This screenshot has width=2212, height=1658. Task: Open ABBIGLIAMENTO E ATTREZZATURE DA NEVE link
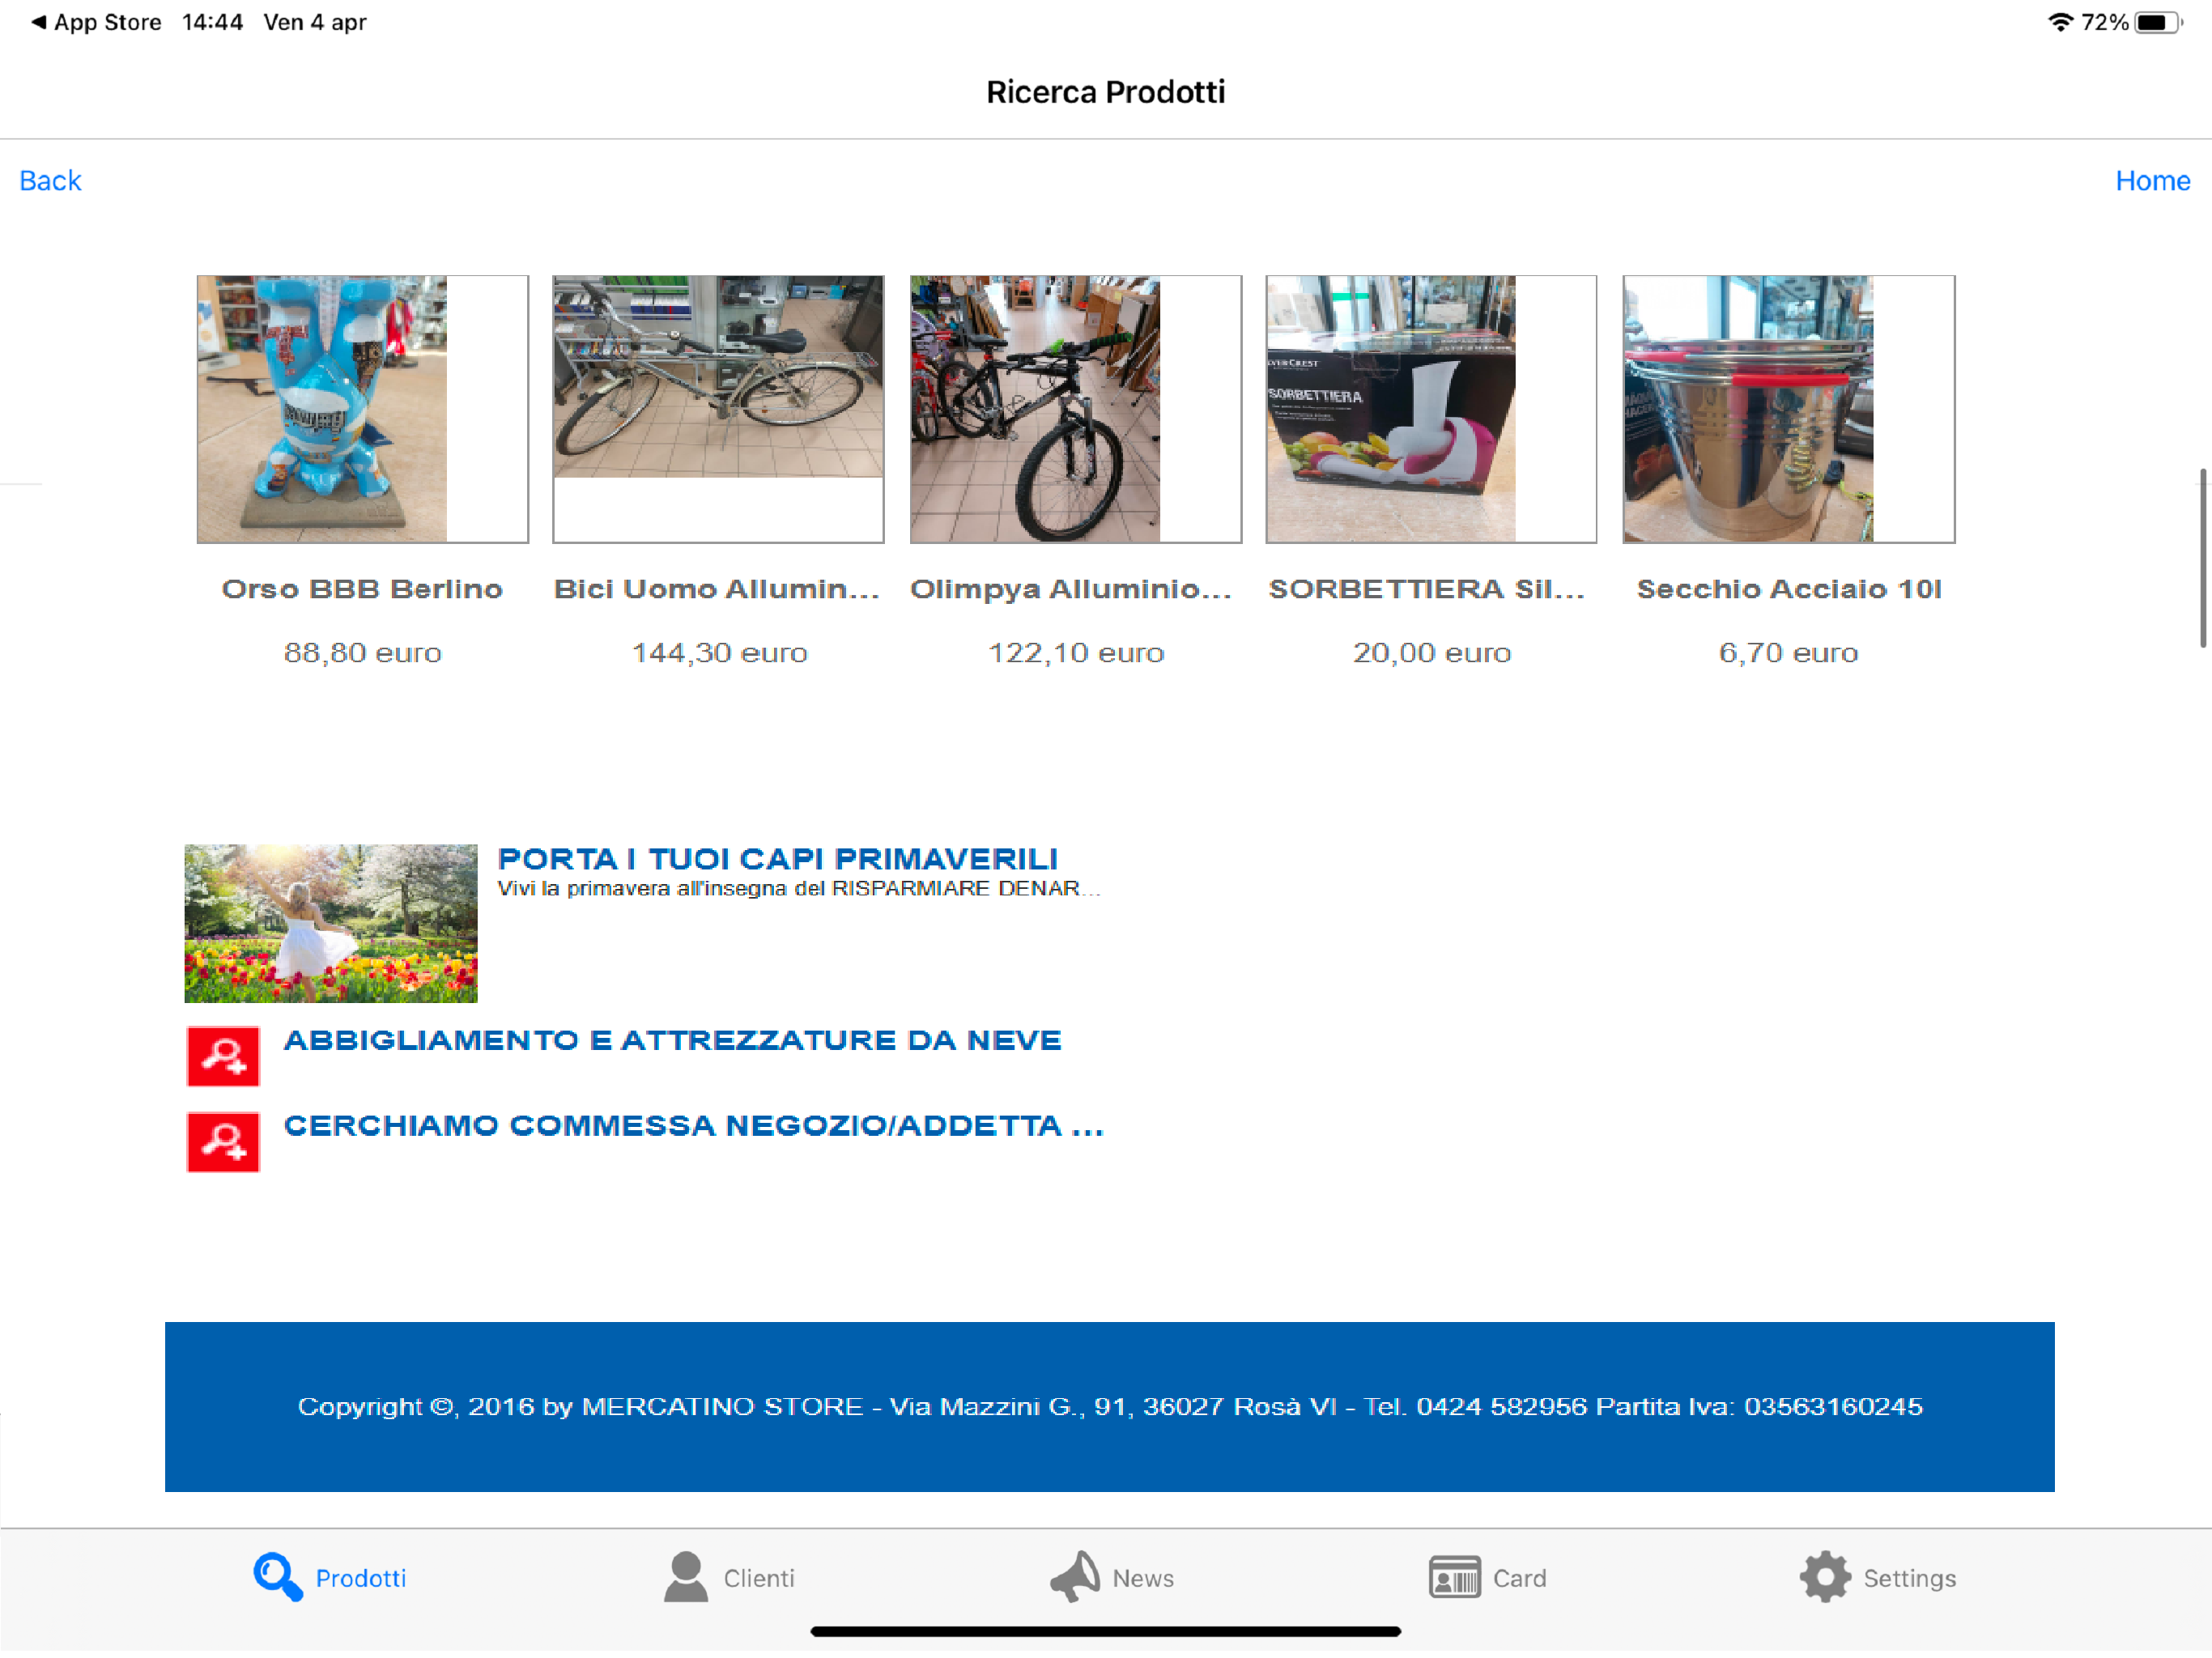(672, 1040)
